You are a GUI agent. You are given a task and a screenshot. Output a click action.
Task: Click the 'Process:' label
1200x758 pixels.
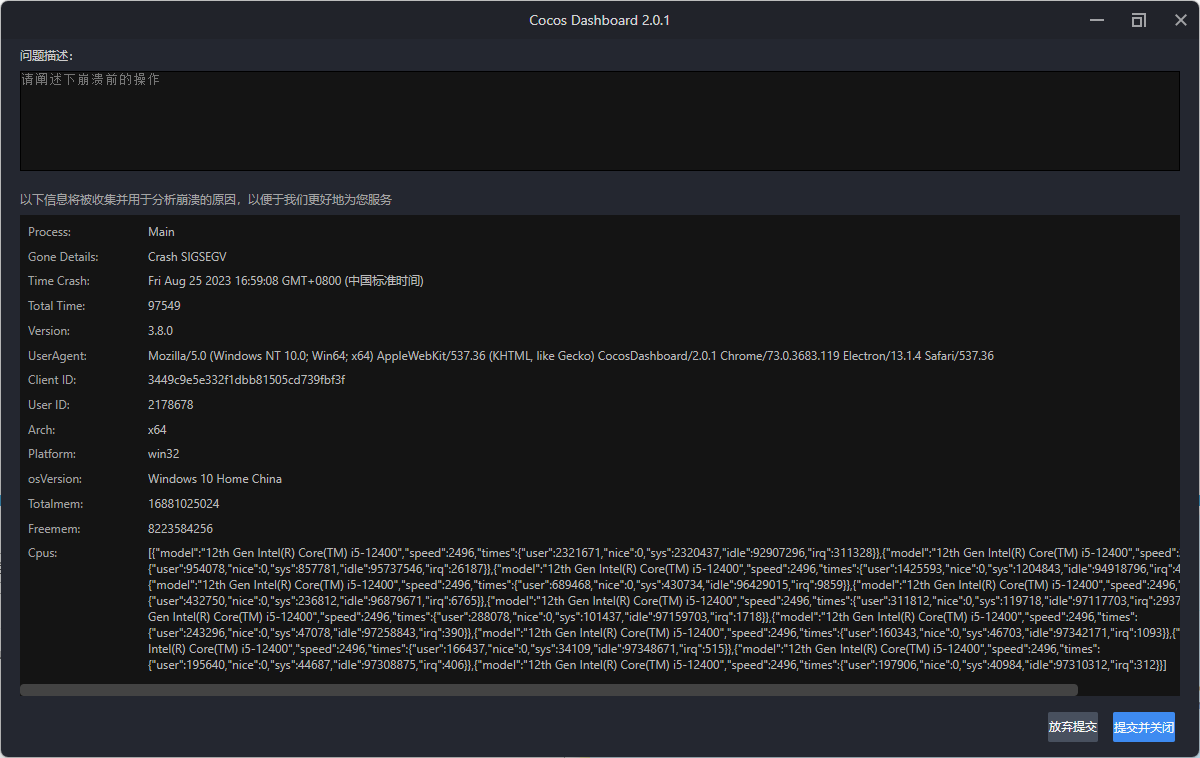pyautogui.click(x=50, y=232)
